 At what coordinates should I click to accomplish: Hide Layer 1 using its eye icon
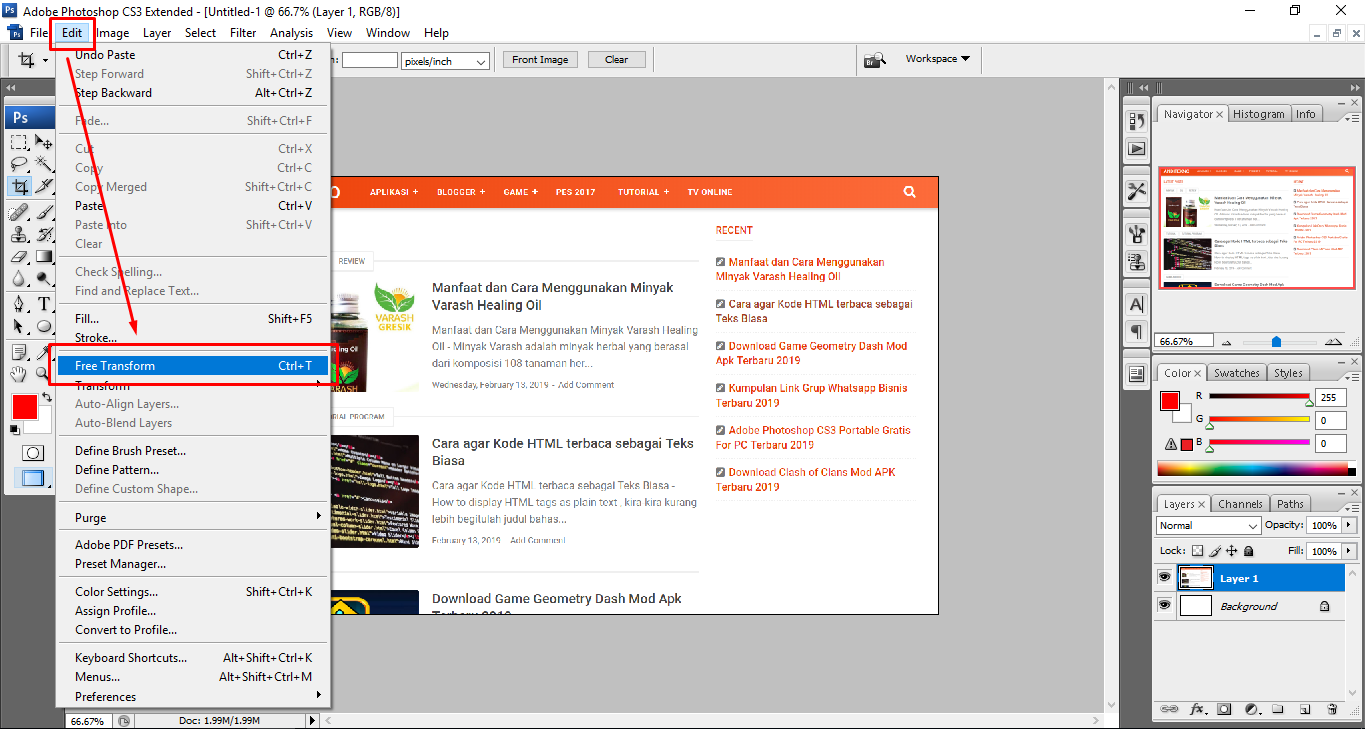coord(1164,578)
